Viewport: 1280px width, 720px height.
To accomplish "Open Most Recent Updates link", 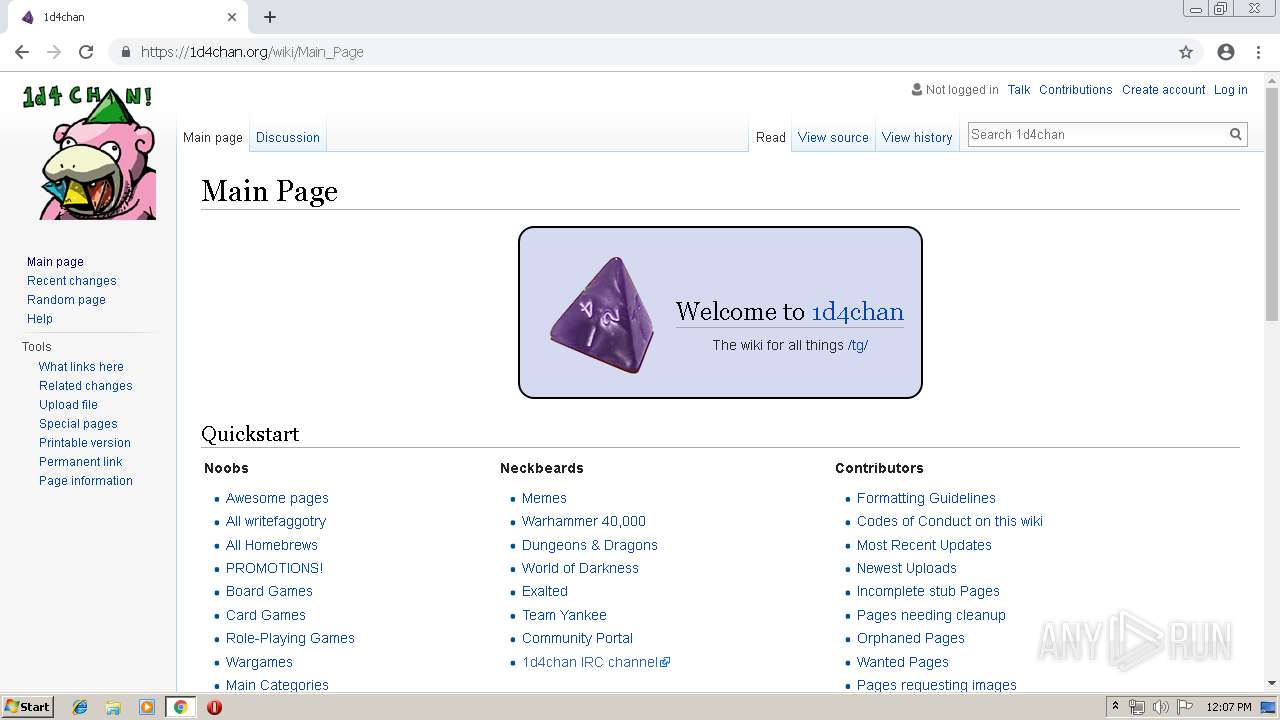I will coord(924,545).
